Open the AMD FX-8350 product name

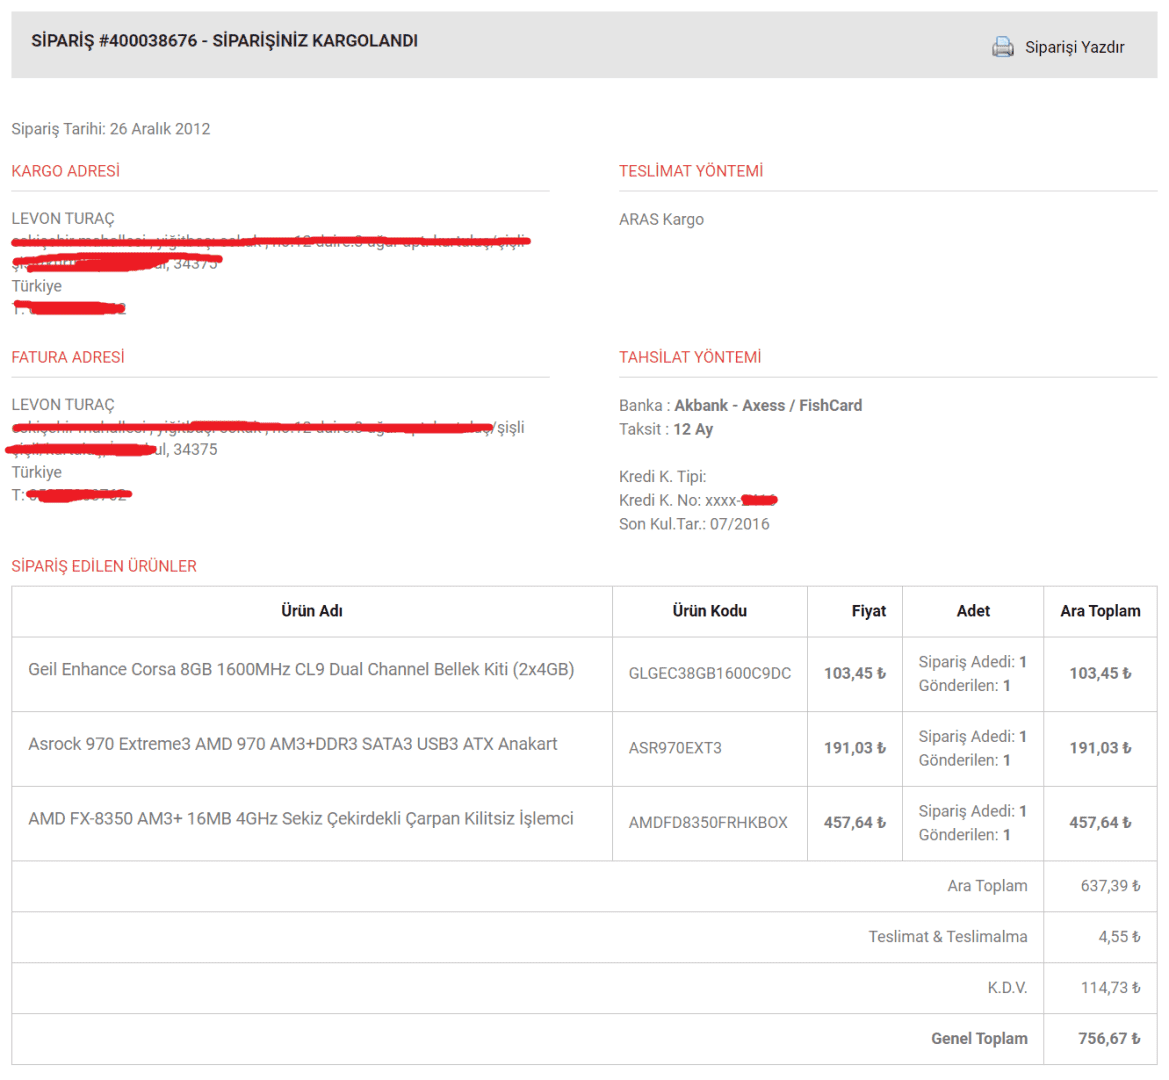[301, 819]
